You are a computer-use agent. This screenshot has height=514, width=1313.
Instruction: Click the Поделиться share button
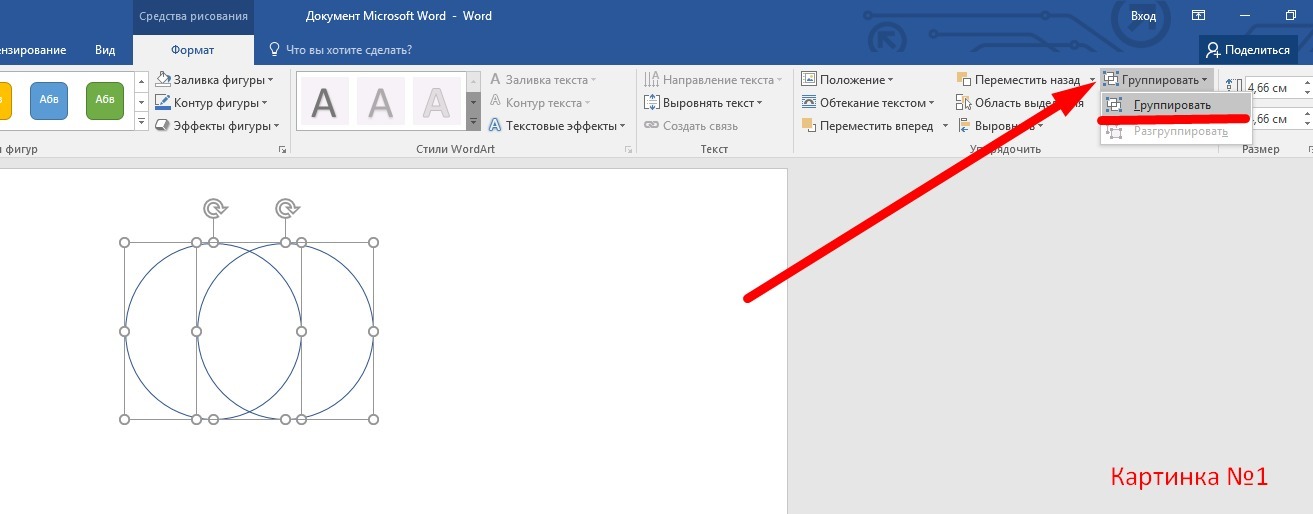click(x=1247, y=50)
